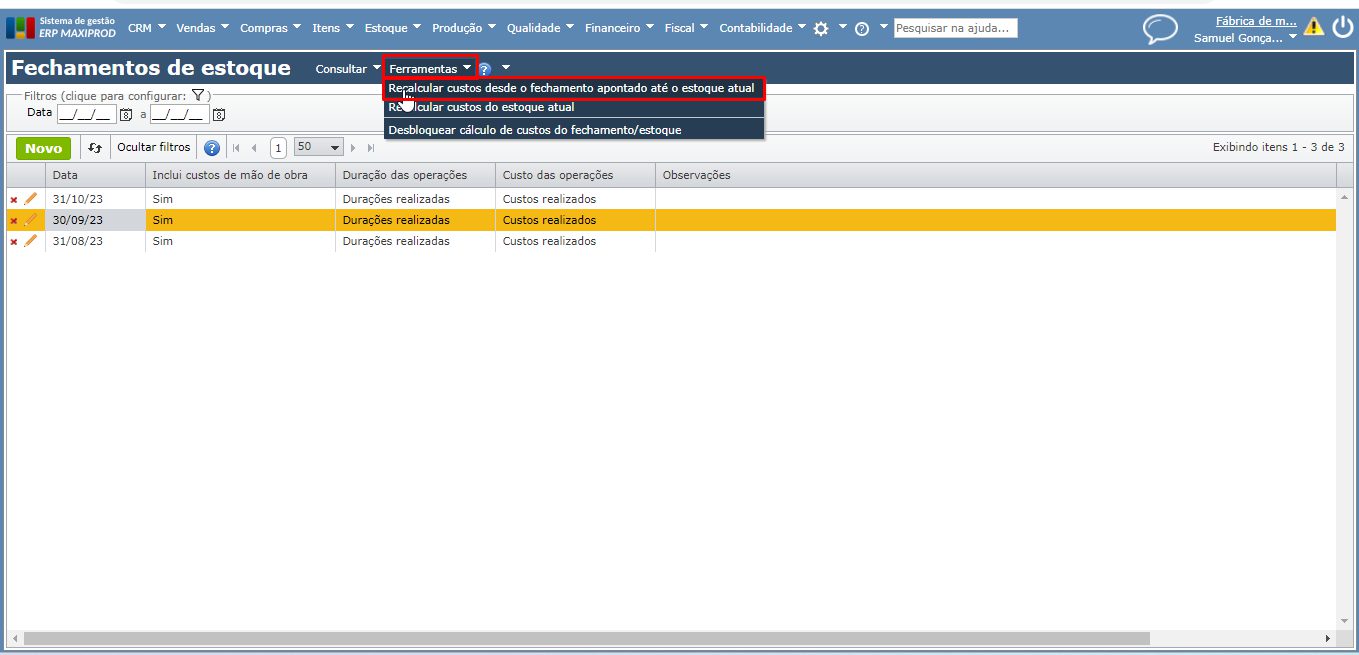Open the Qualidade menu

(x=540, y=28)
